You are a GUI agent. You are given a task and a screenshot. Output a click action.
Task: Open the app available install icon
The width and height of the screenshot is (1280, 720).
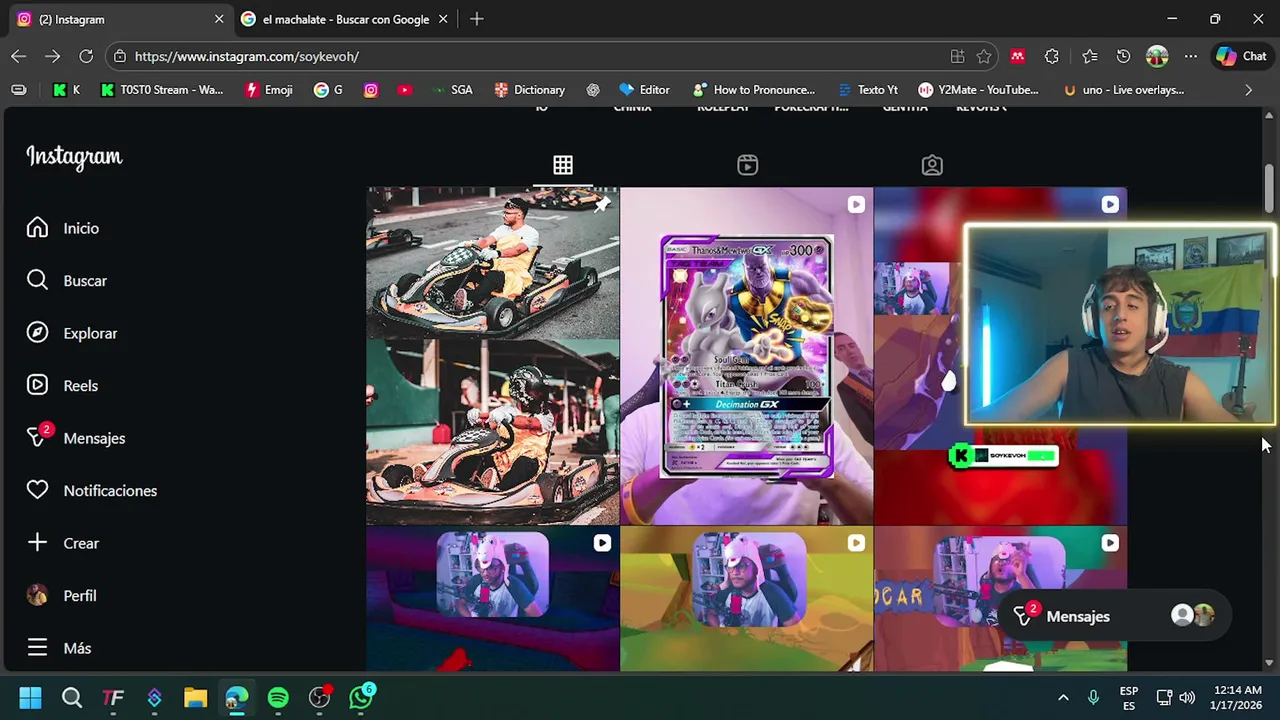coord(957,56)
